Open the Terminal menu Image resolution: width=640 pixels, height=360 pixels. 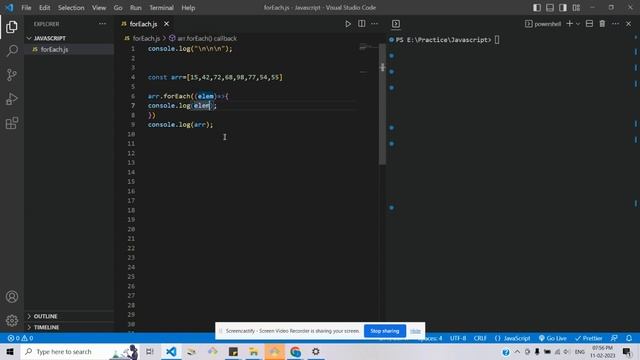point(161,8)
